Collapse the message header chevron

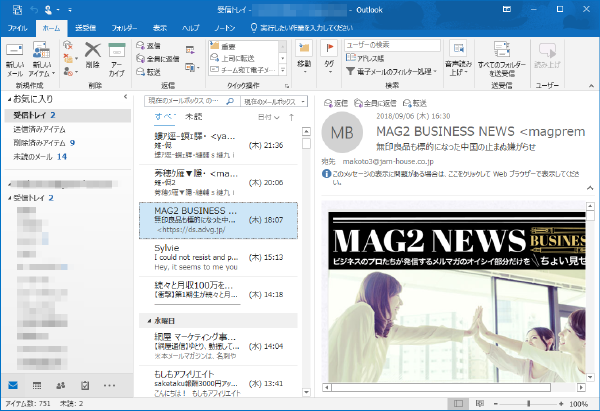tap(590, 188)
